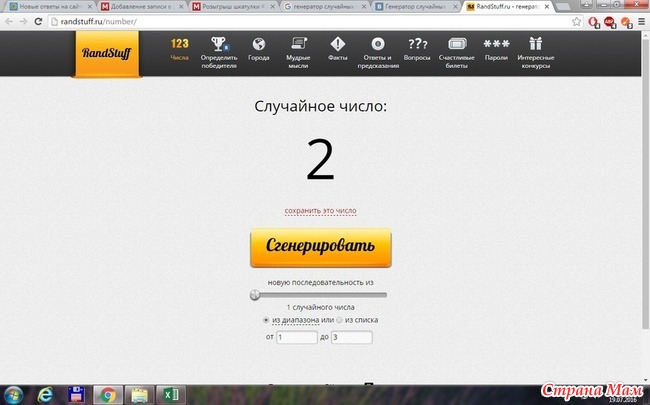The width and height of the screenshot is (650, 405).
Task: Open the Вопросы question marks icon
Action: pos(417,45)
